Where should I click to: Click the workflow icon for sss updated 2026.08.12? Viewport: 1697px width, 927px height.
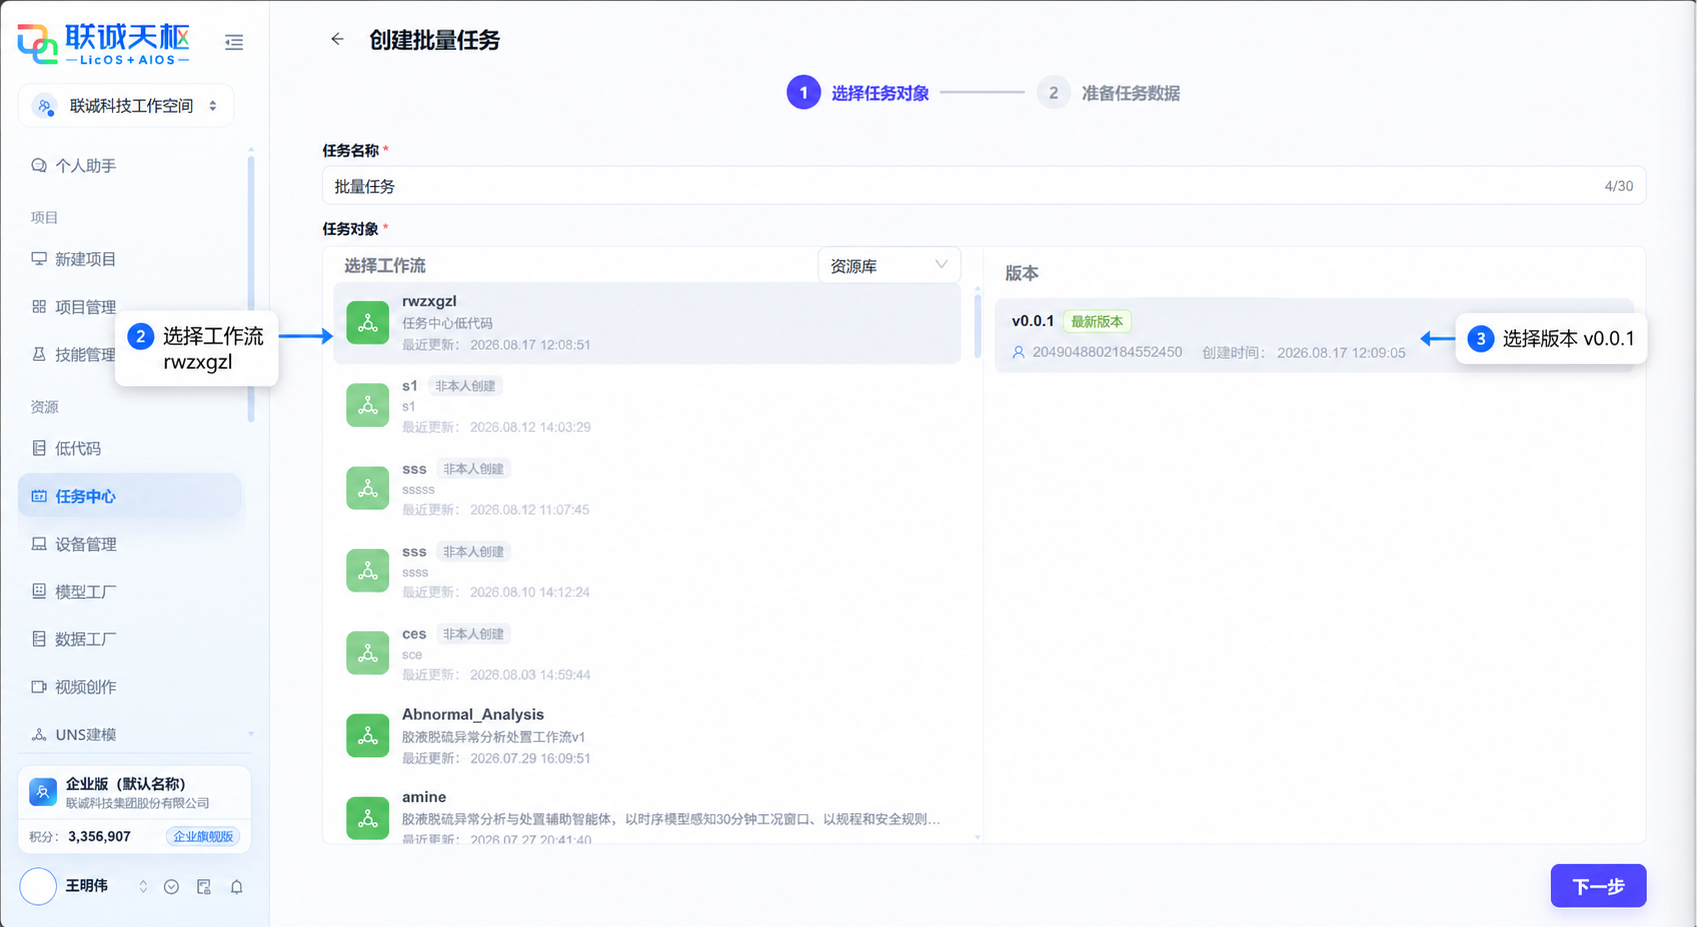pyautogui.click(x=368, y=488)
